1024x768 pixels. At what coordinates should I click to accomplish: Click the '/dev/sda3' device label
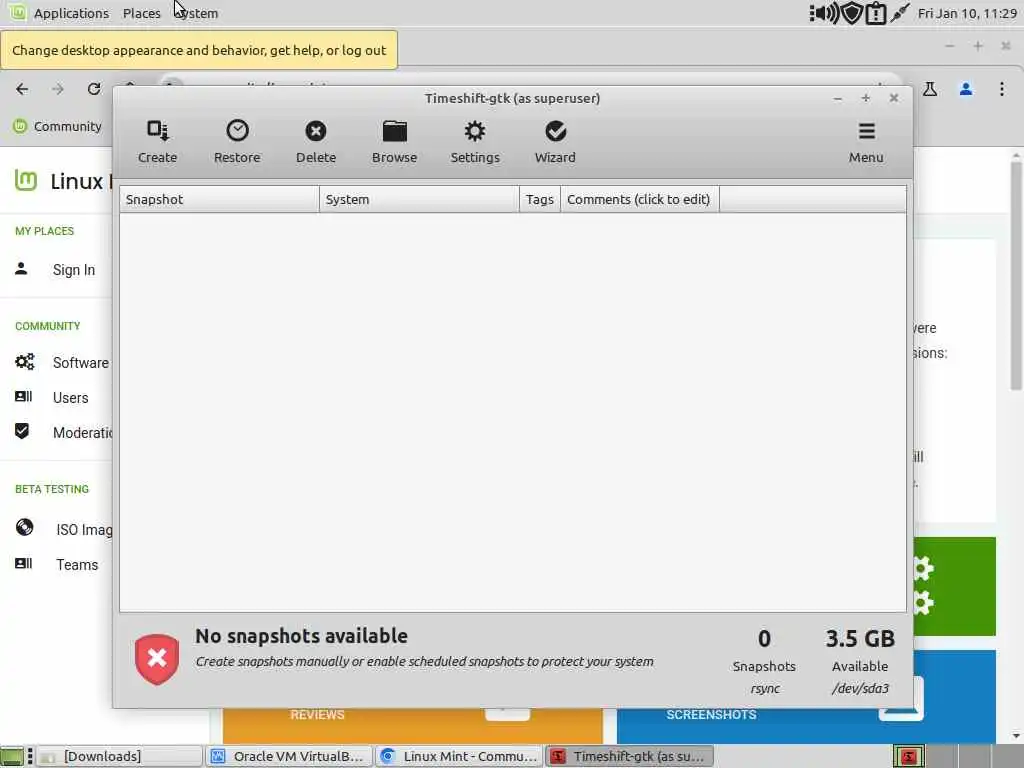click(x=860, y=688)
